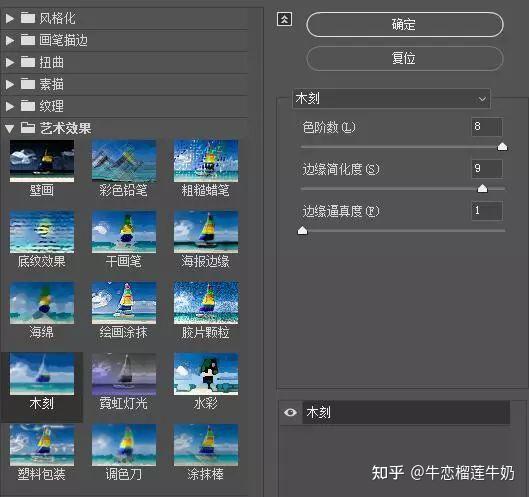Viewport: 529px width, 497px height.
Task: Expand the 扭曲 filter folder
Action: click(10, 62)
